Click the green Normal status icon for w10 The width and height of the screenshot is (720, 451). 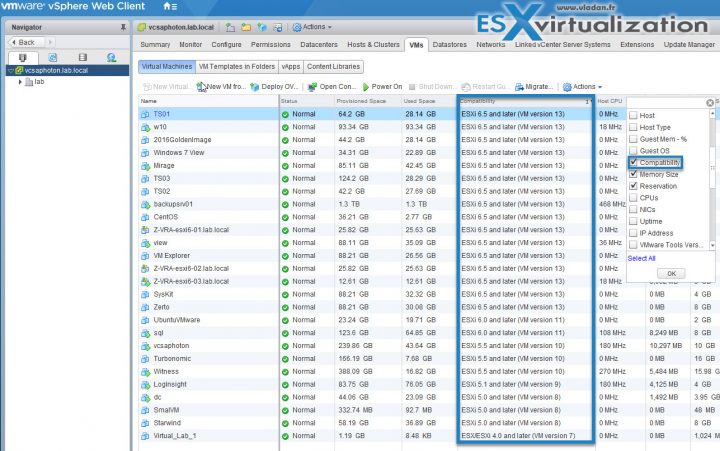pyautogui.click(x=285, y=127)
